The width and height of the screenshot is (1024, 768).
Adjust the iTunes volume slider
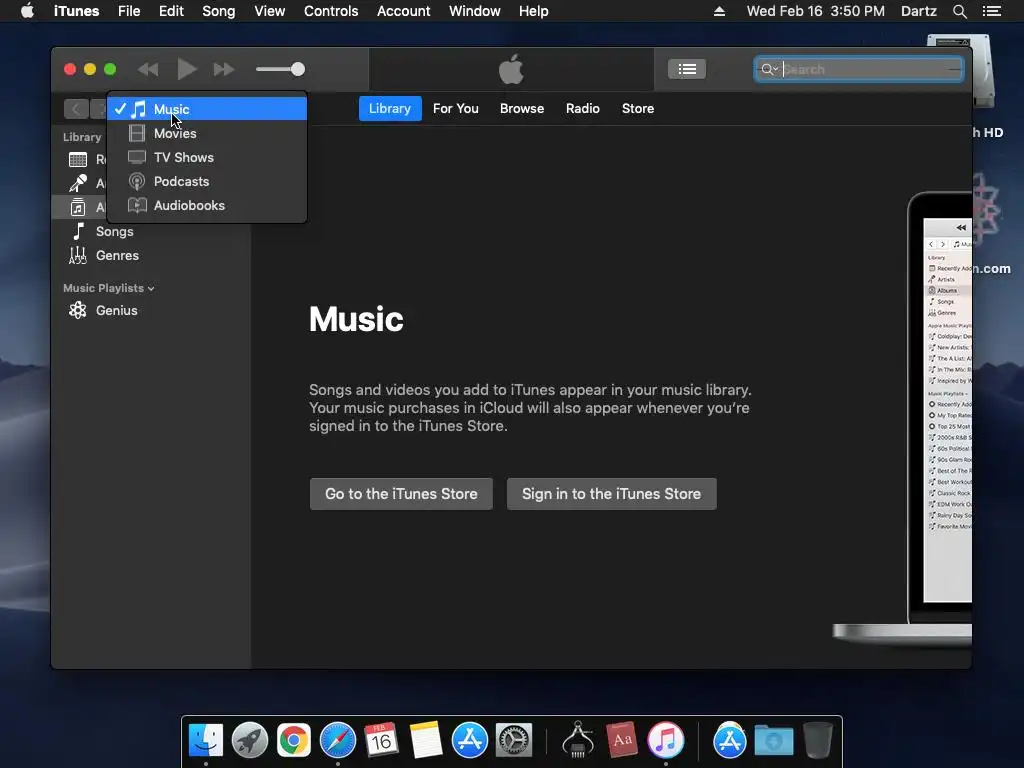point(280,69)
